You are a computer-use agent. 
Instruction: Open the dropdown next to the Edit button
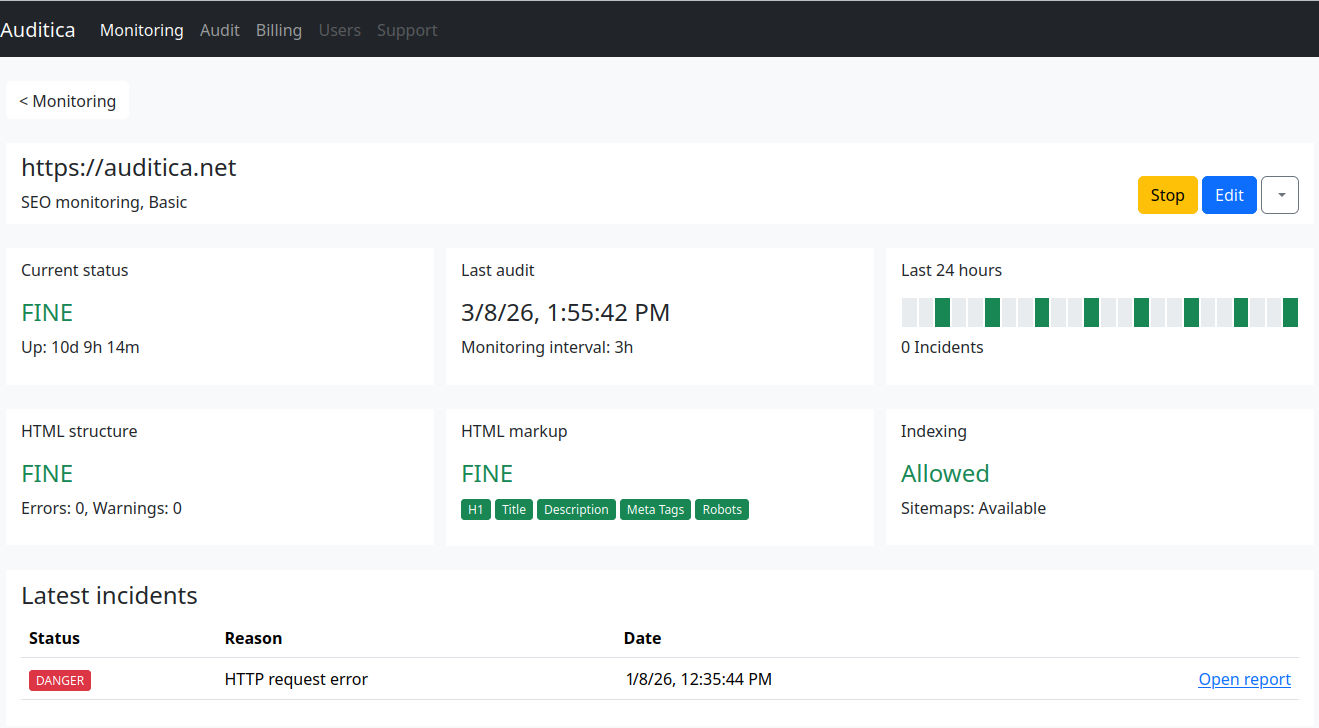click(1280, 195)
